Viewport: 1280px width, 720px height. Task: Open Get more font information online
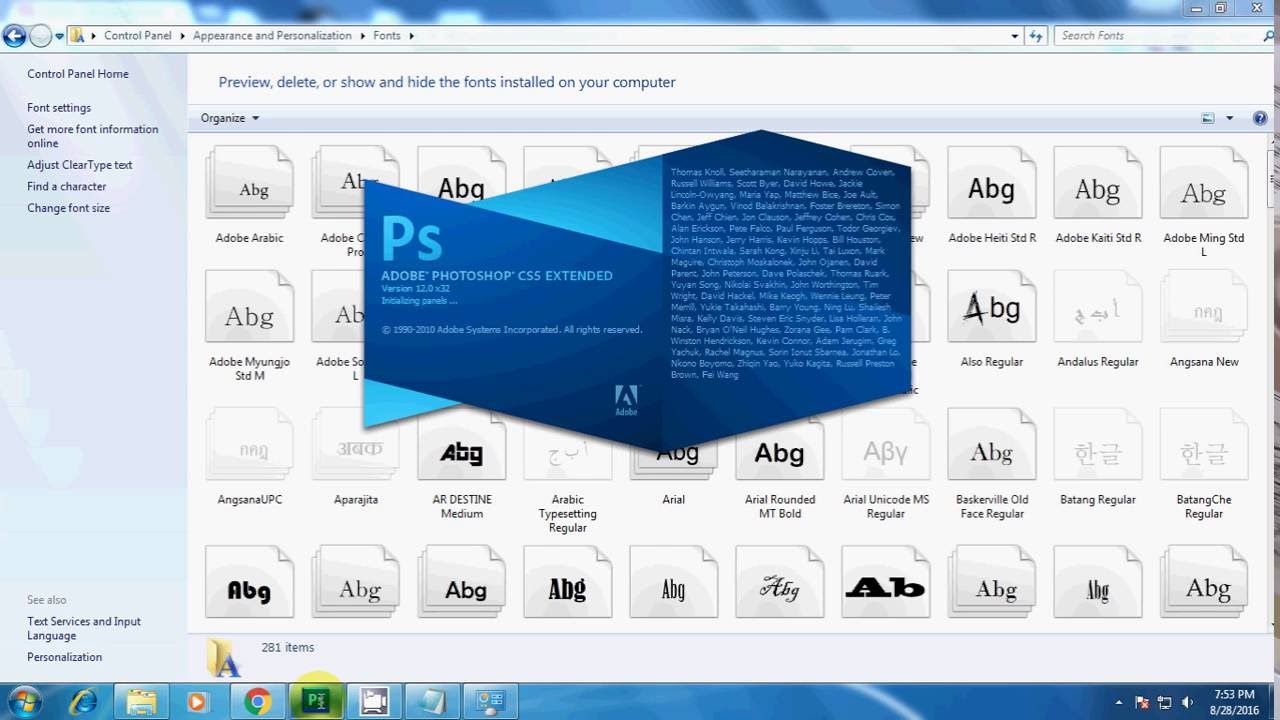(x=93, y=136)
